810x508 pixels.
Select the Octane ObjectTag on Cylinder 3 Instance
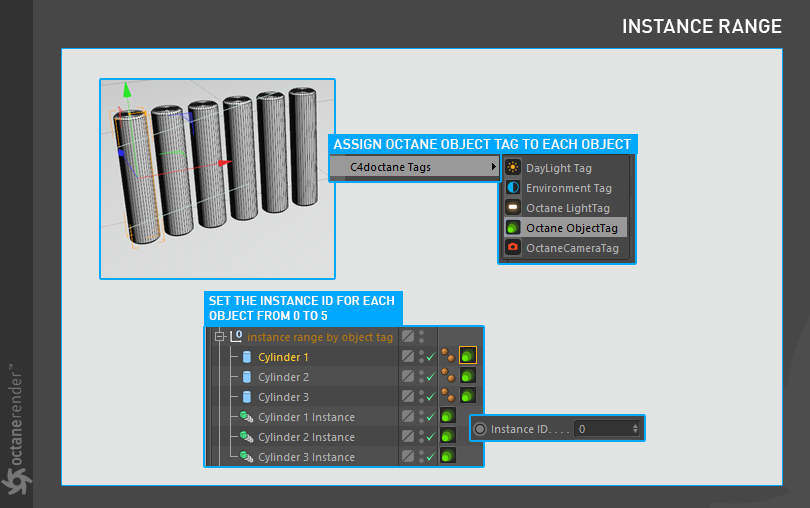[447, 456]
